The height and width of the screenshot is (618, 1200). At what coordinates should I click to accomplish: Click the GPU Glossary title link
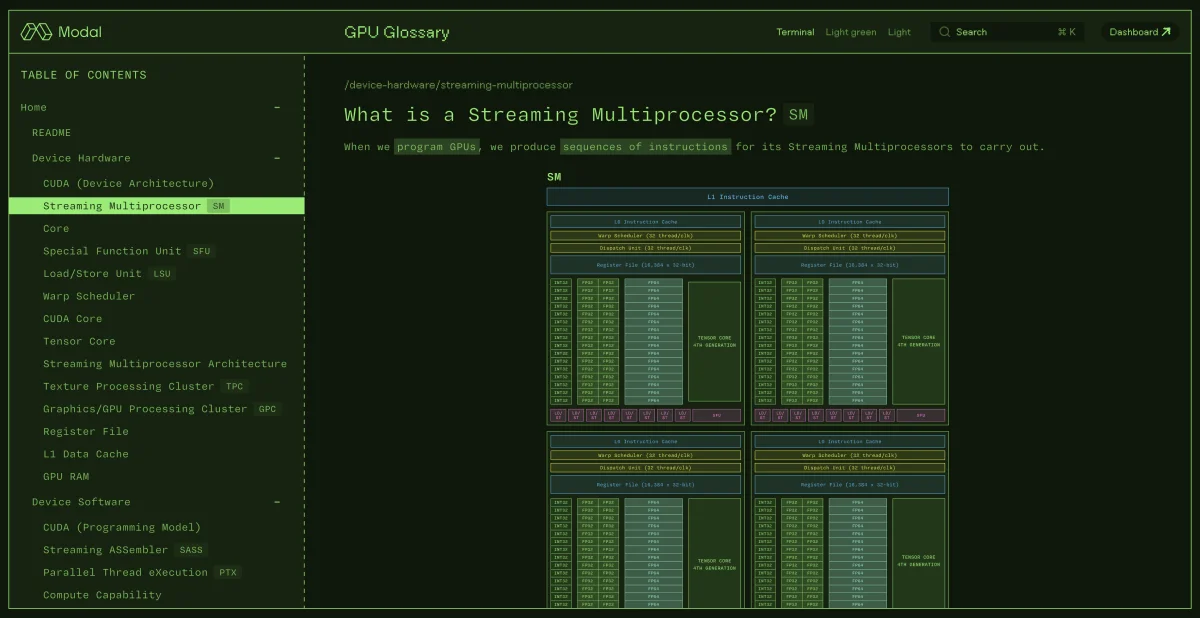[397, 32]
